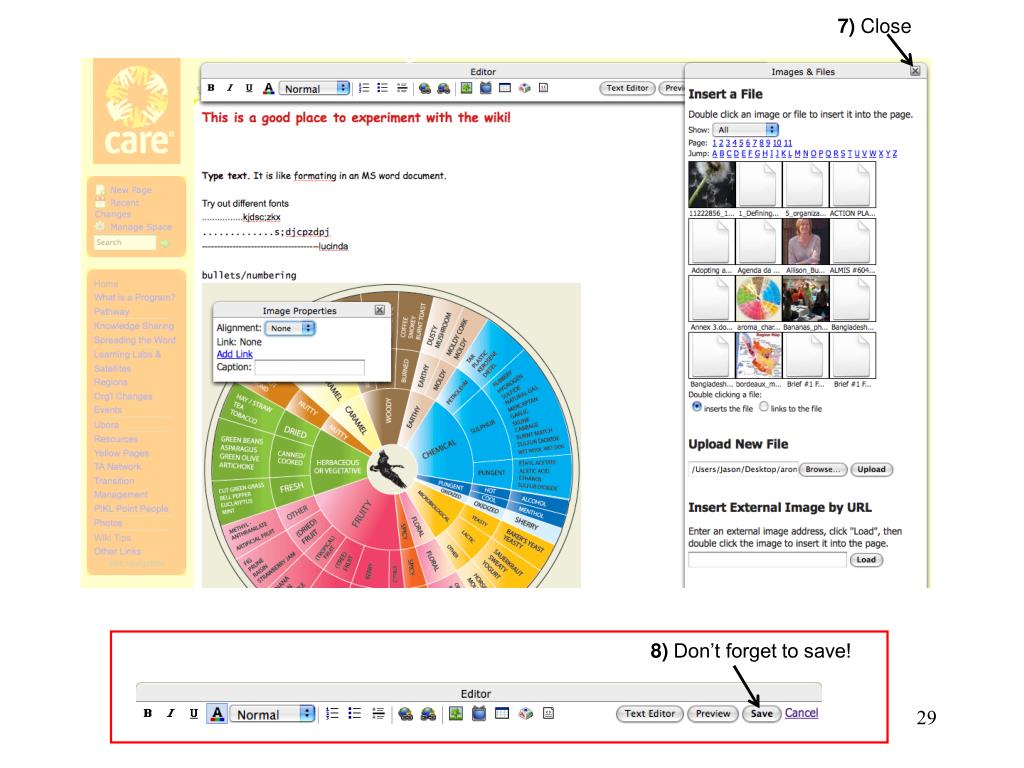Insert a table from the Editor toolbar above the wiki text
The width and height of the screenshot is (1024, 768).
[x=505, y=88]
